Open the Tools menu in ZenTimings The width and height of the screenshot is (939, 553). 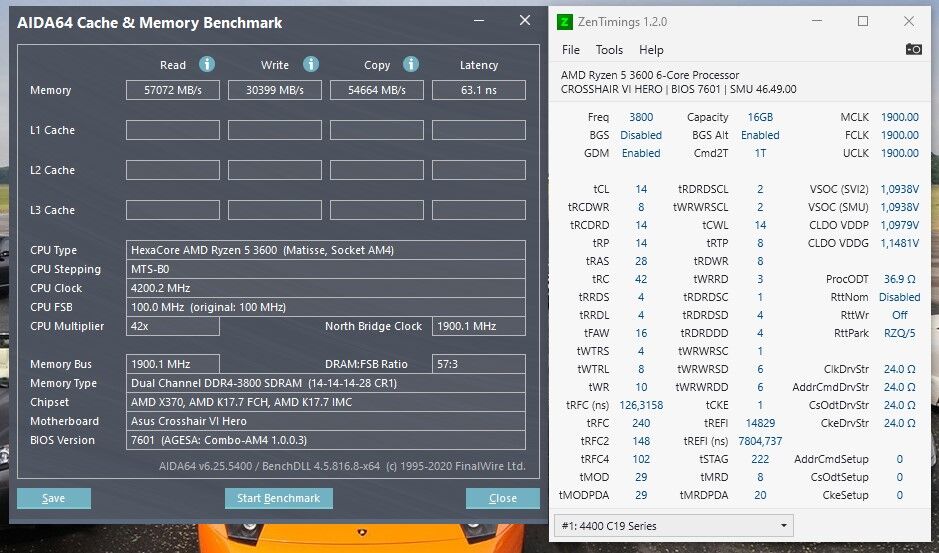pos(609,50)
